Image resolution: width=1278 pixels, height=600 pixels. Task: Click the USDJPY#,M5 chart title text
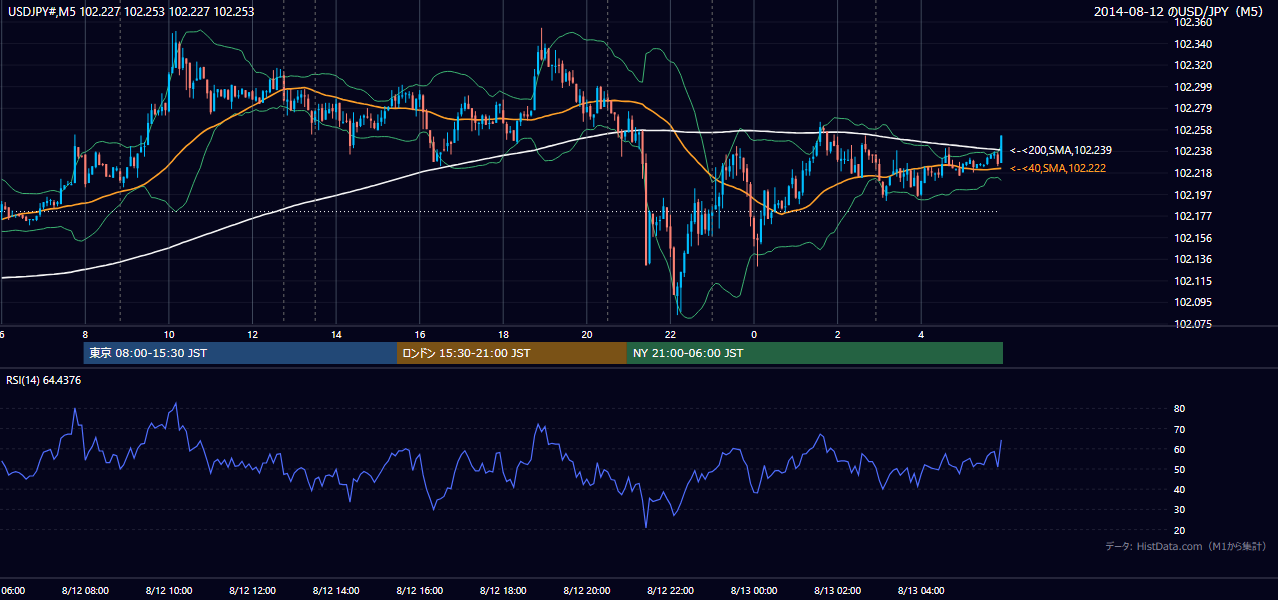point(130,12)
